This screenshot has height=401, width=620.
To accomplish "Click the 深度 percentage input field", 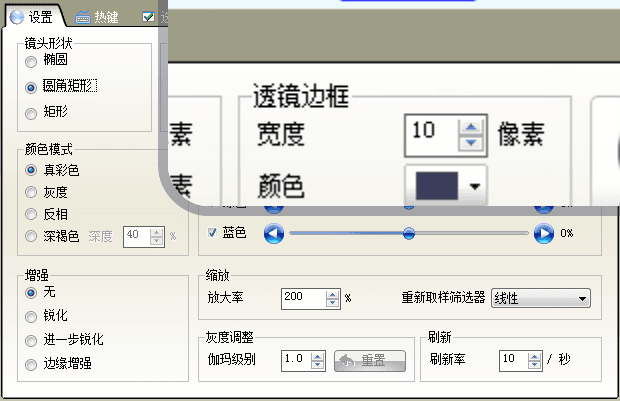I will [x=137, y=236].
